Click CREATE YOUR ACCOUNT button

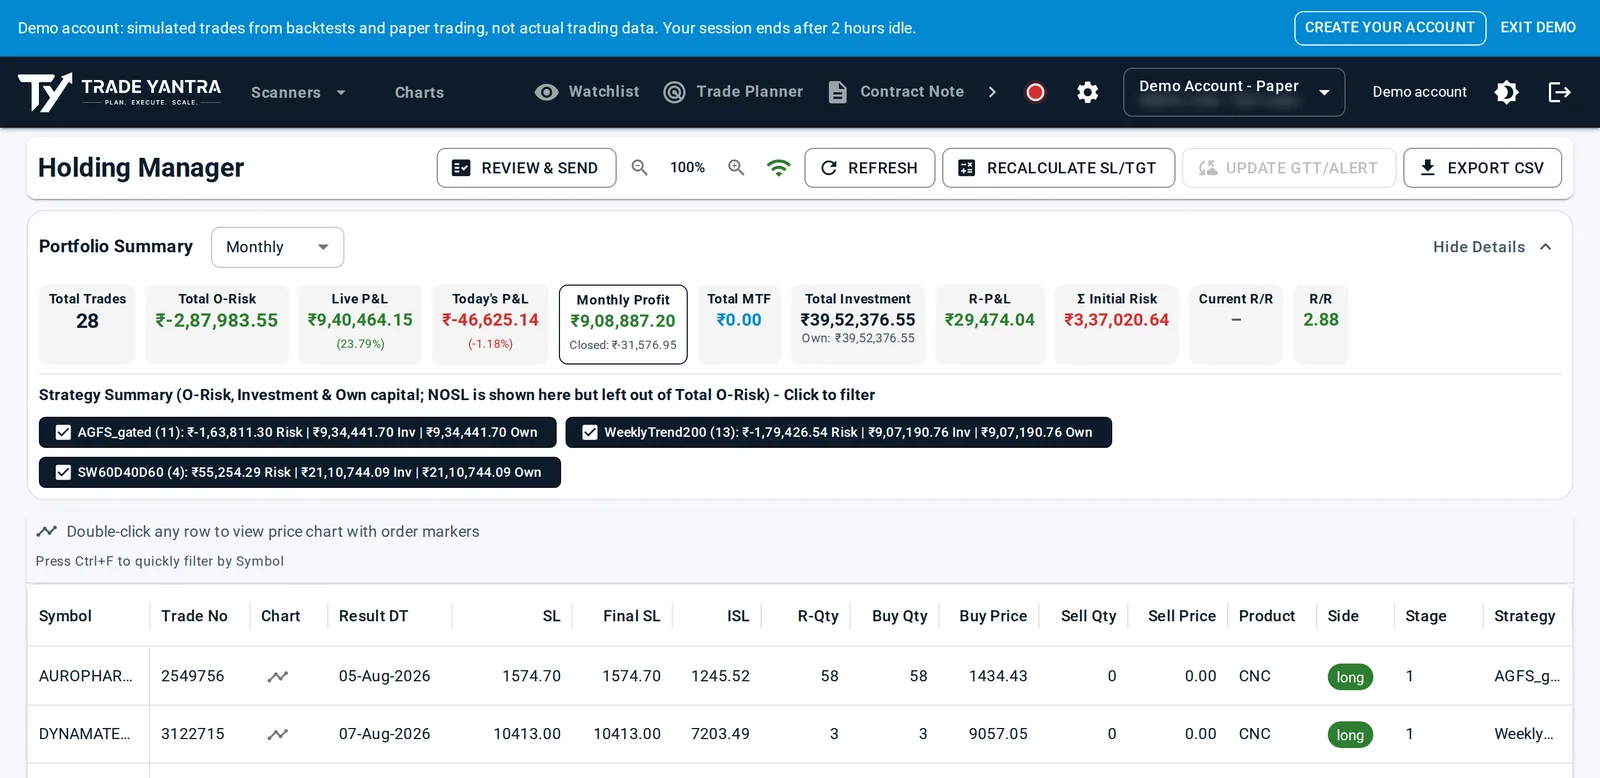[1390, 28]
